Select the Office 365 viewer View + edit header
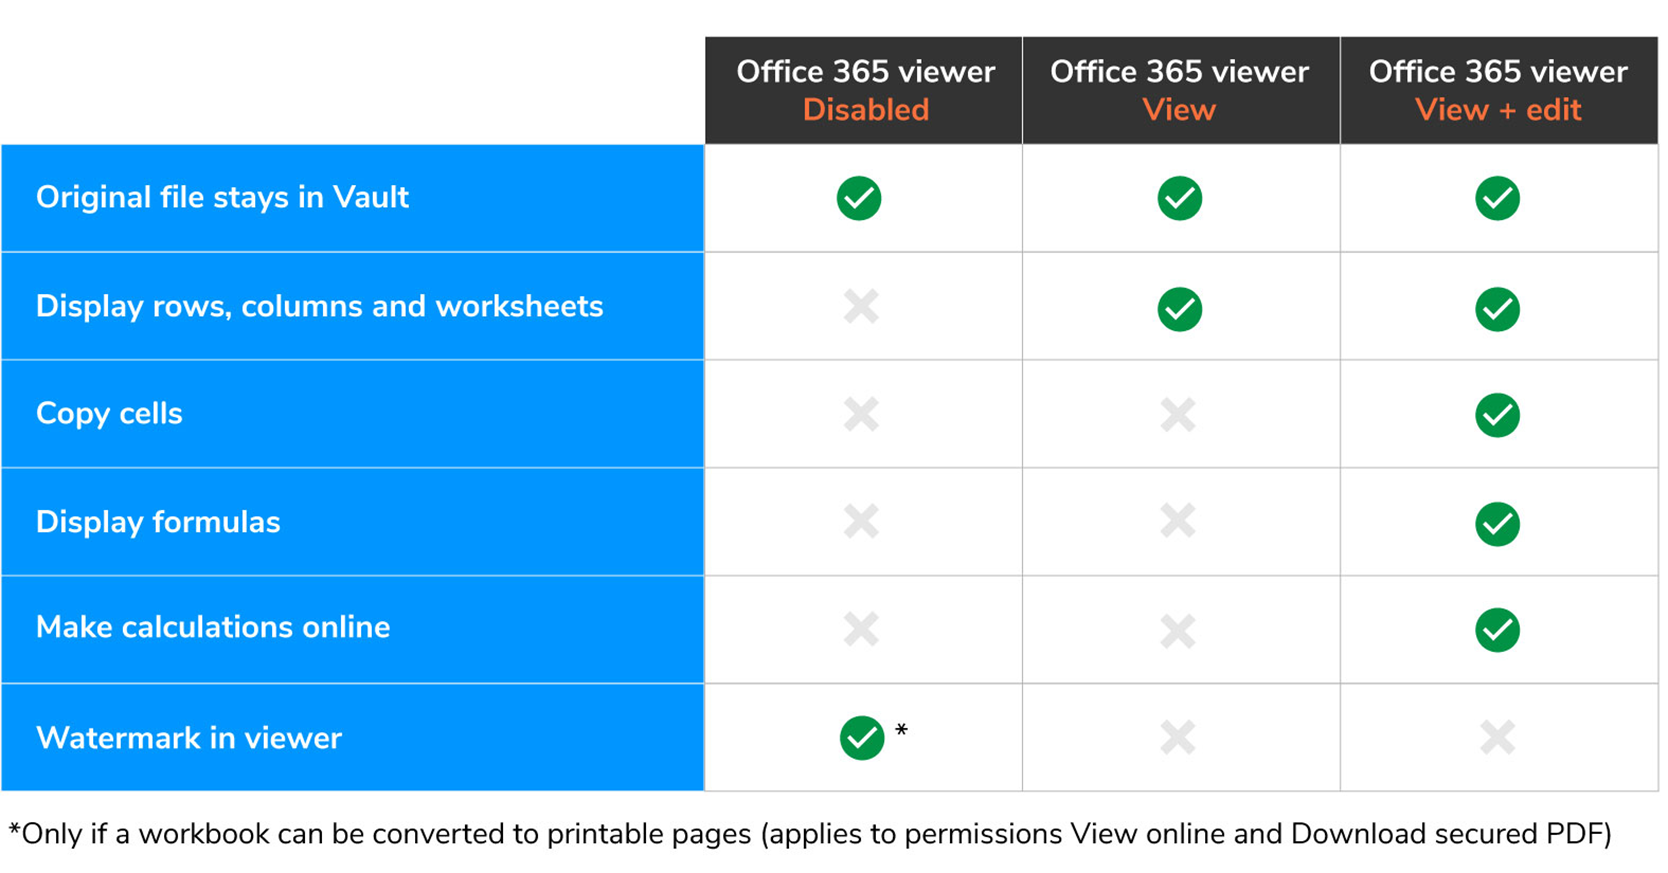The width and height of the screenshot is (1668, 873). [1499, 91]
